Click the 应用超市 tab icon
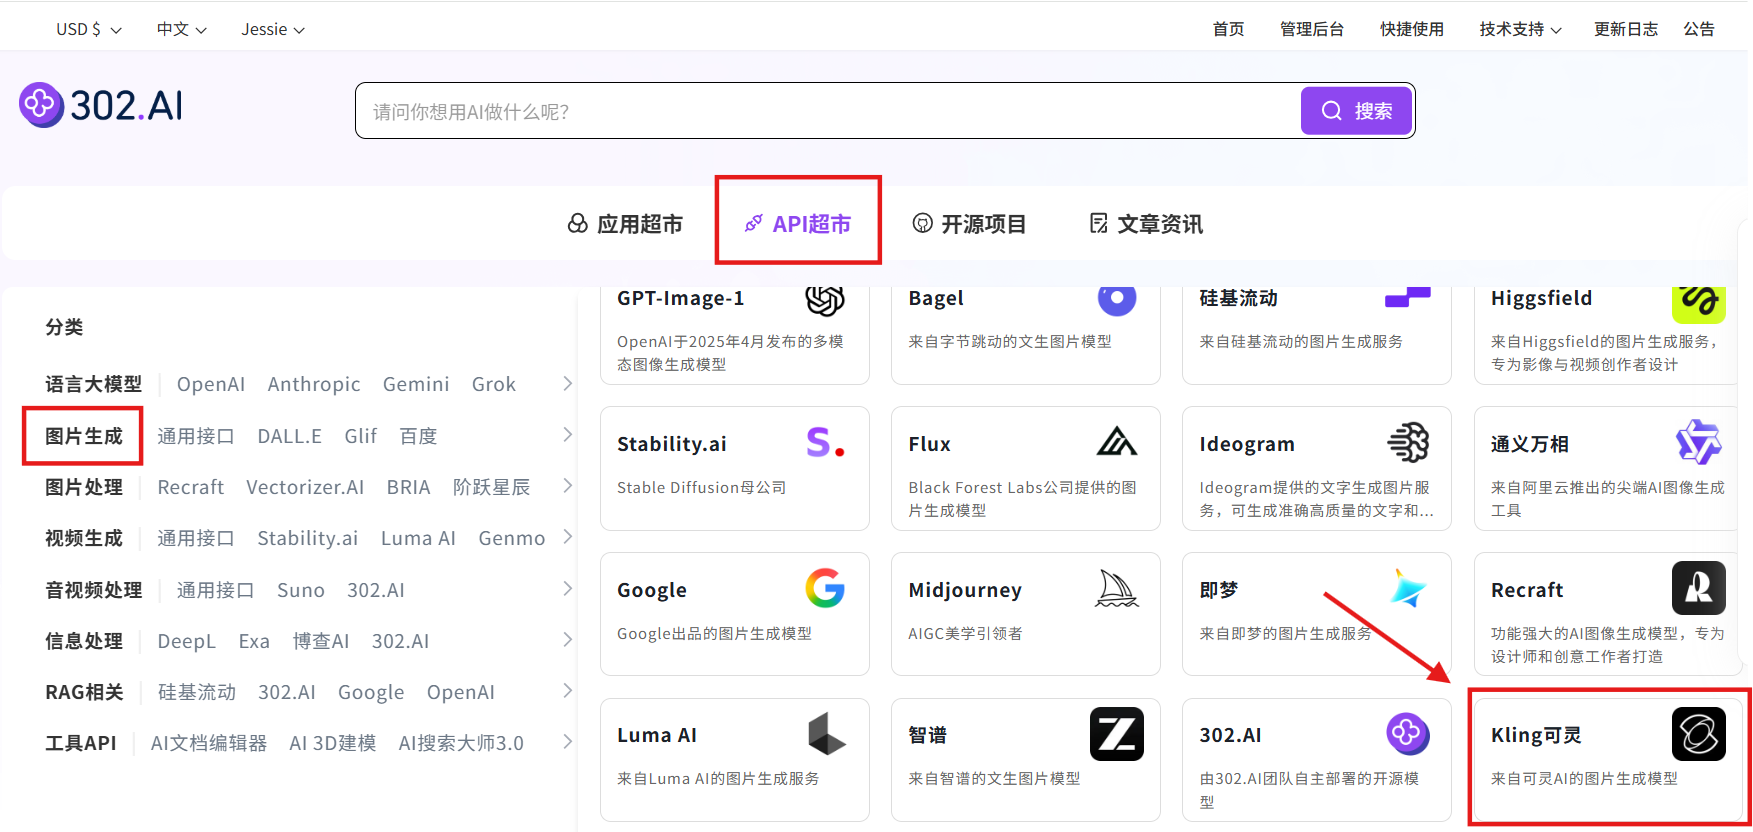The width and height of the screenshot is (1753, 832). pyautogui.click(x=578, y=224)
